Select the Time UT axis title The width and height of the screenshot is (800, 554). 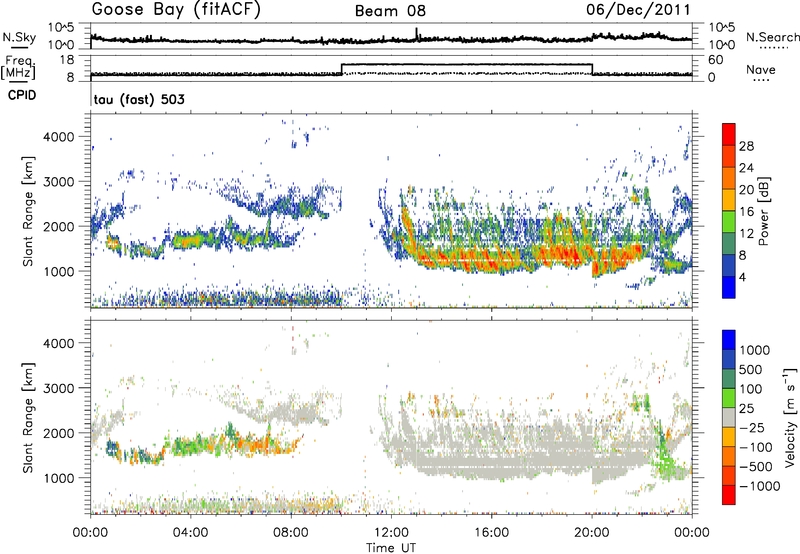(x=391, y=548)
